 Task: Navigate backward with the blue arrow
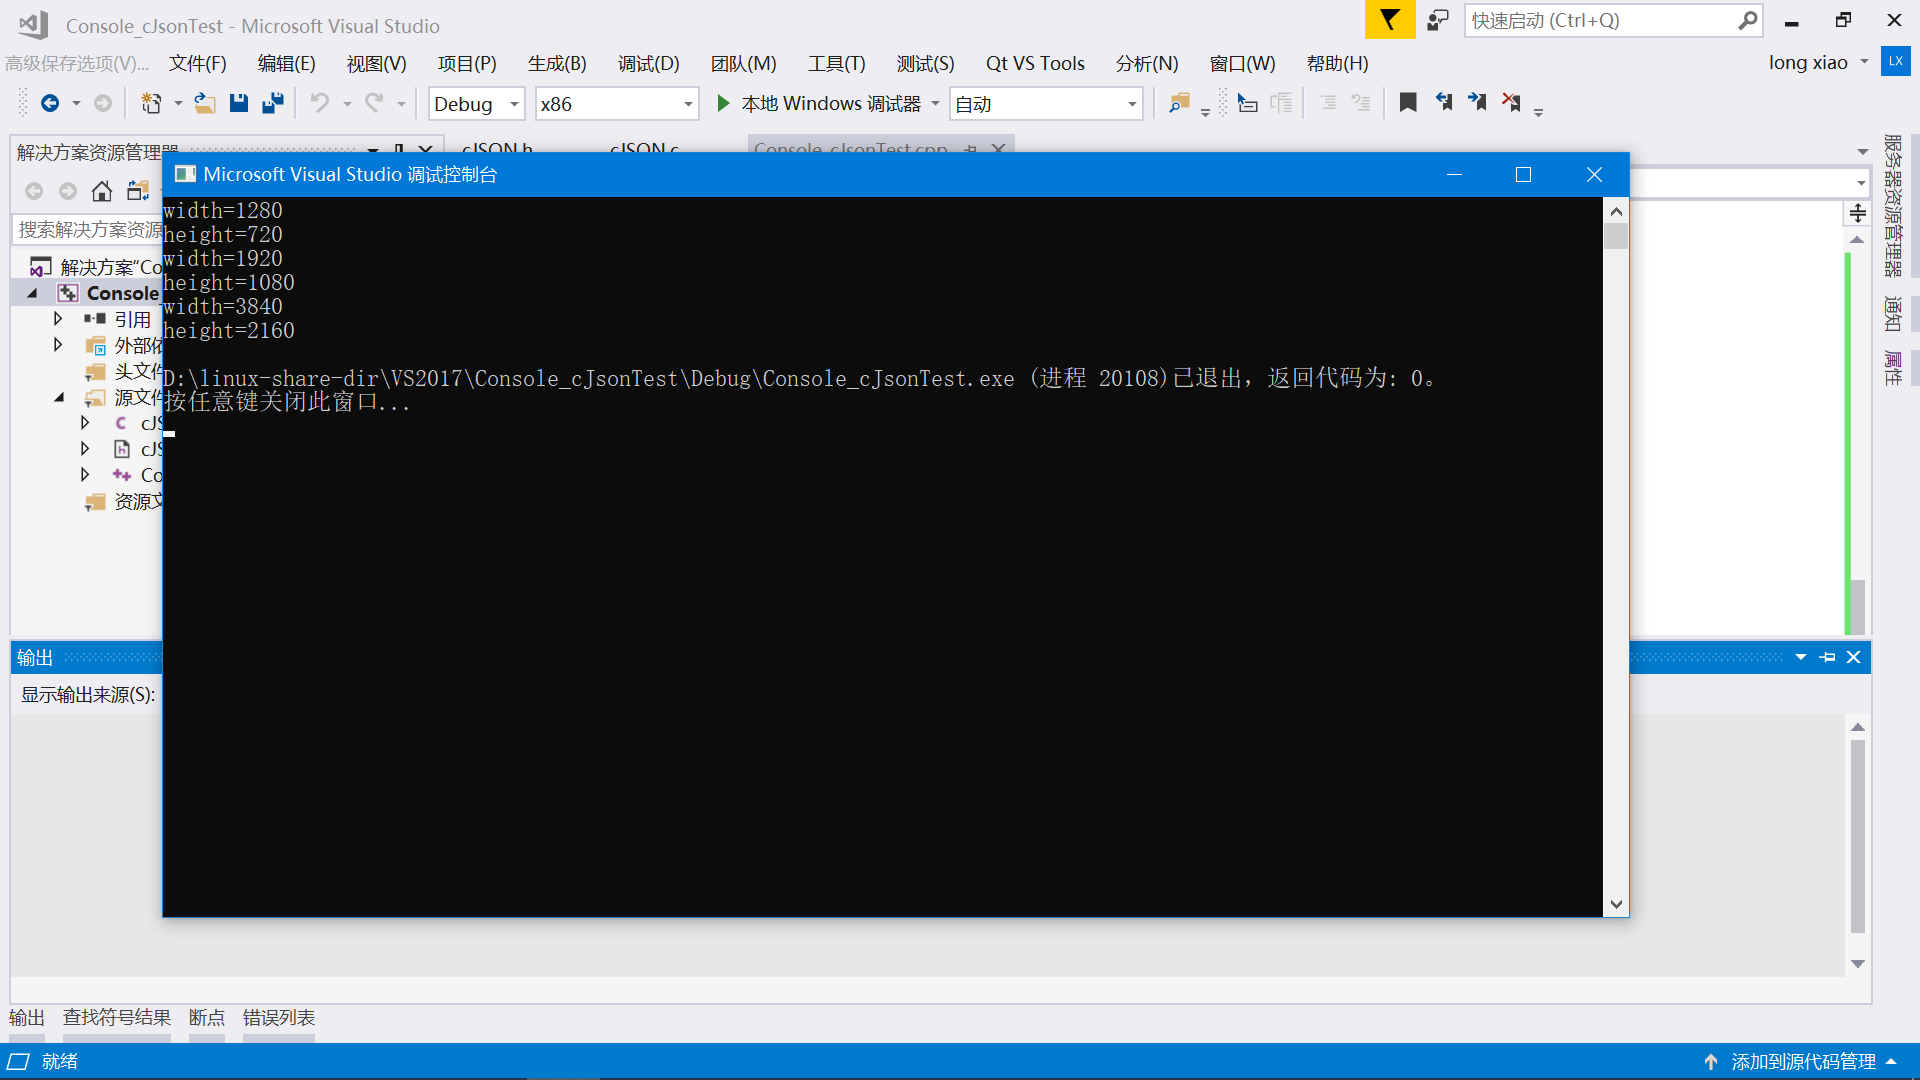click(49, 103)
